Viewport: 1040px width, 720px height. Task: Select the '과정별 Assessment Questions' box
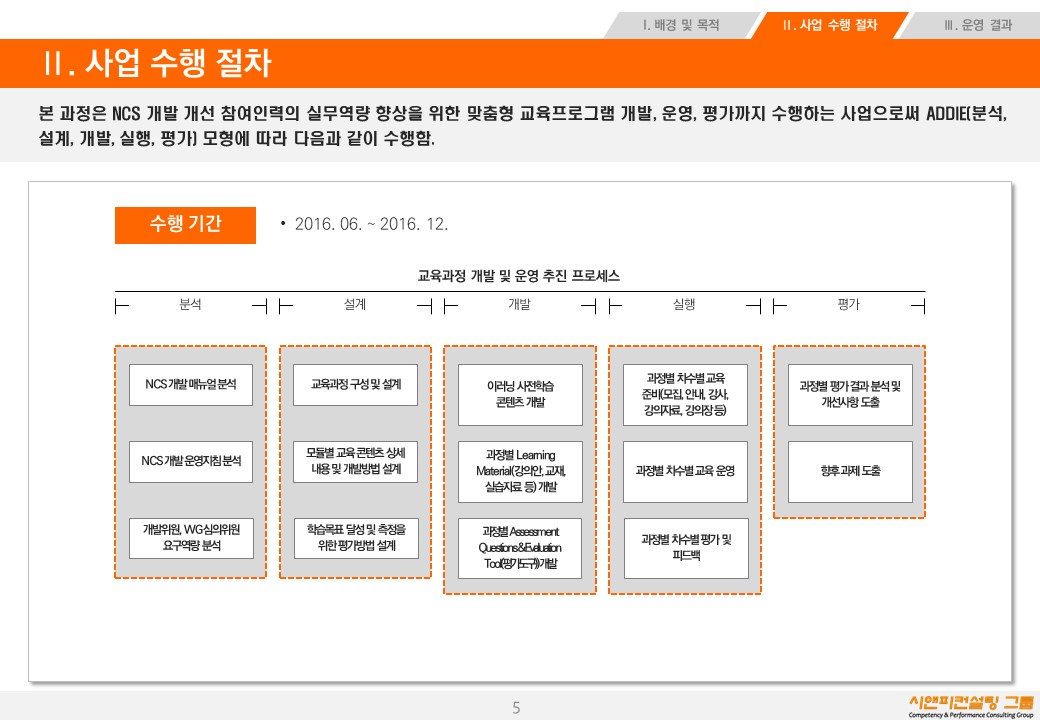[520, 548]
